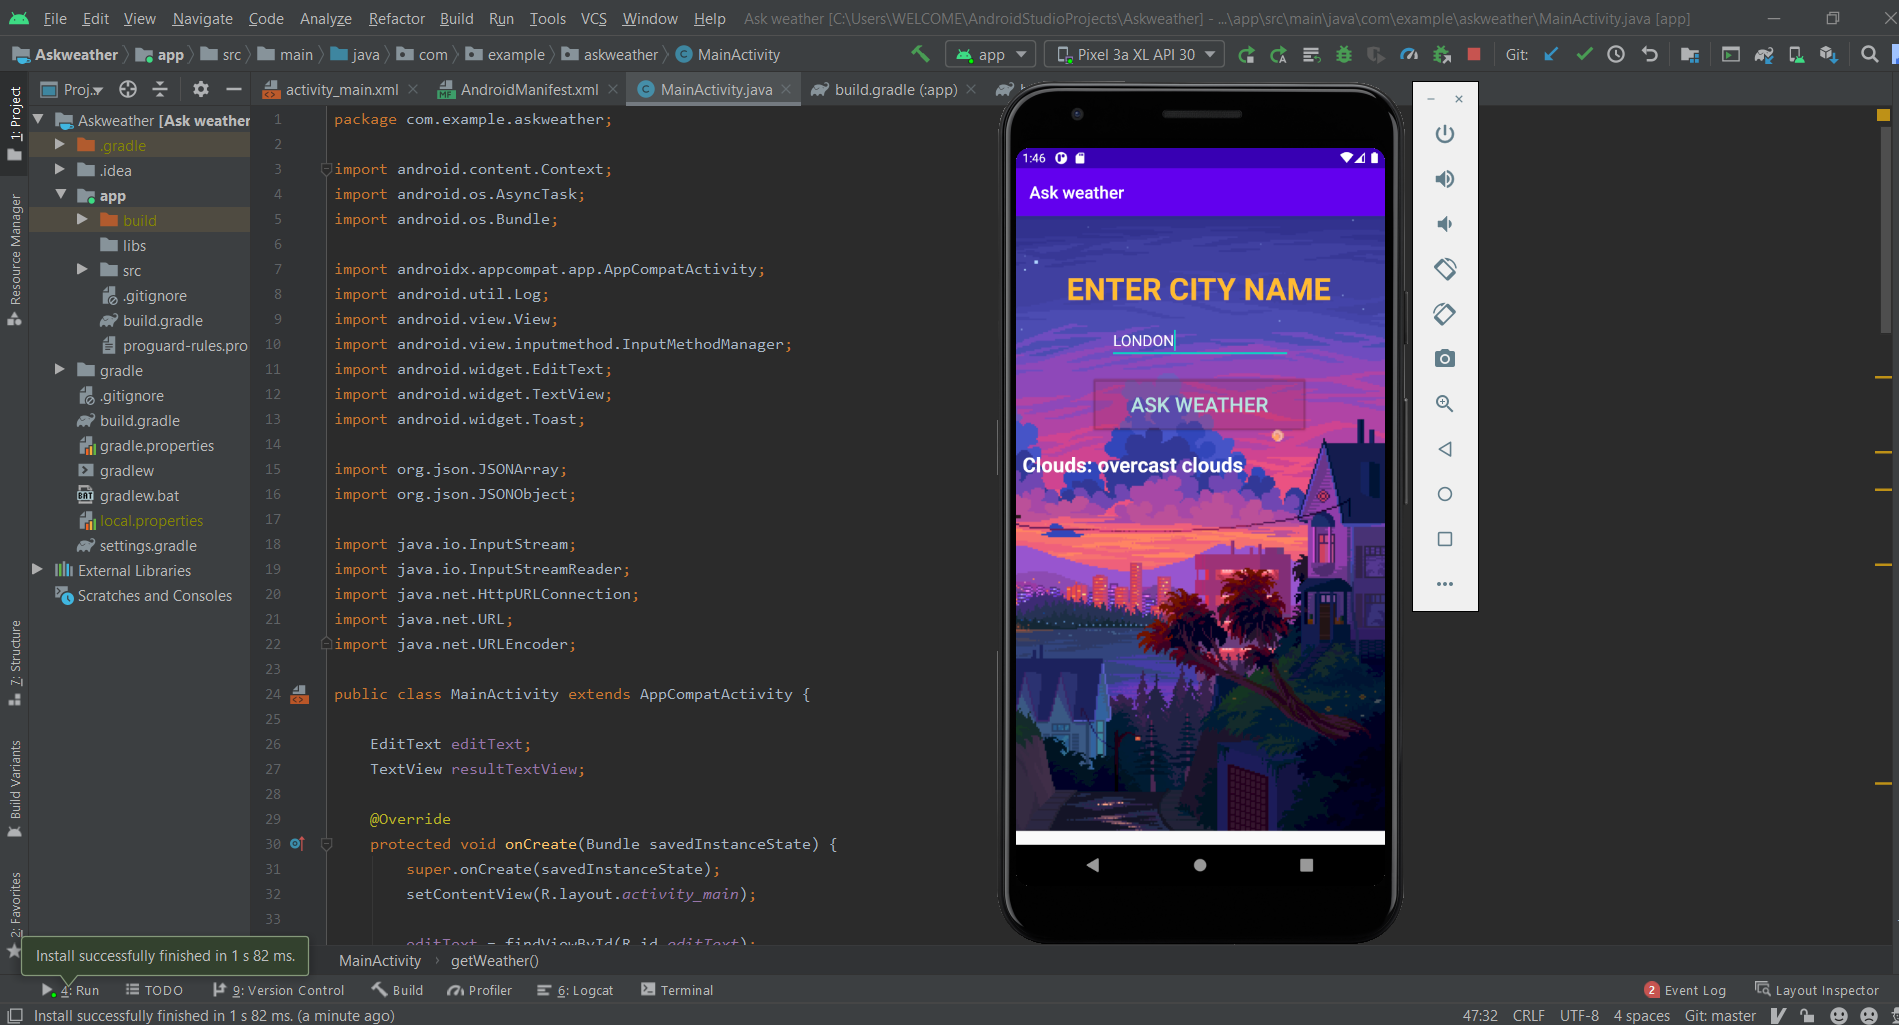Select proguard-rules.pro file in tree
The image size is (1899, 1025).
[x=175, y=345]
